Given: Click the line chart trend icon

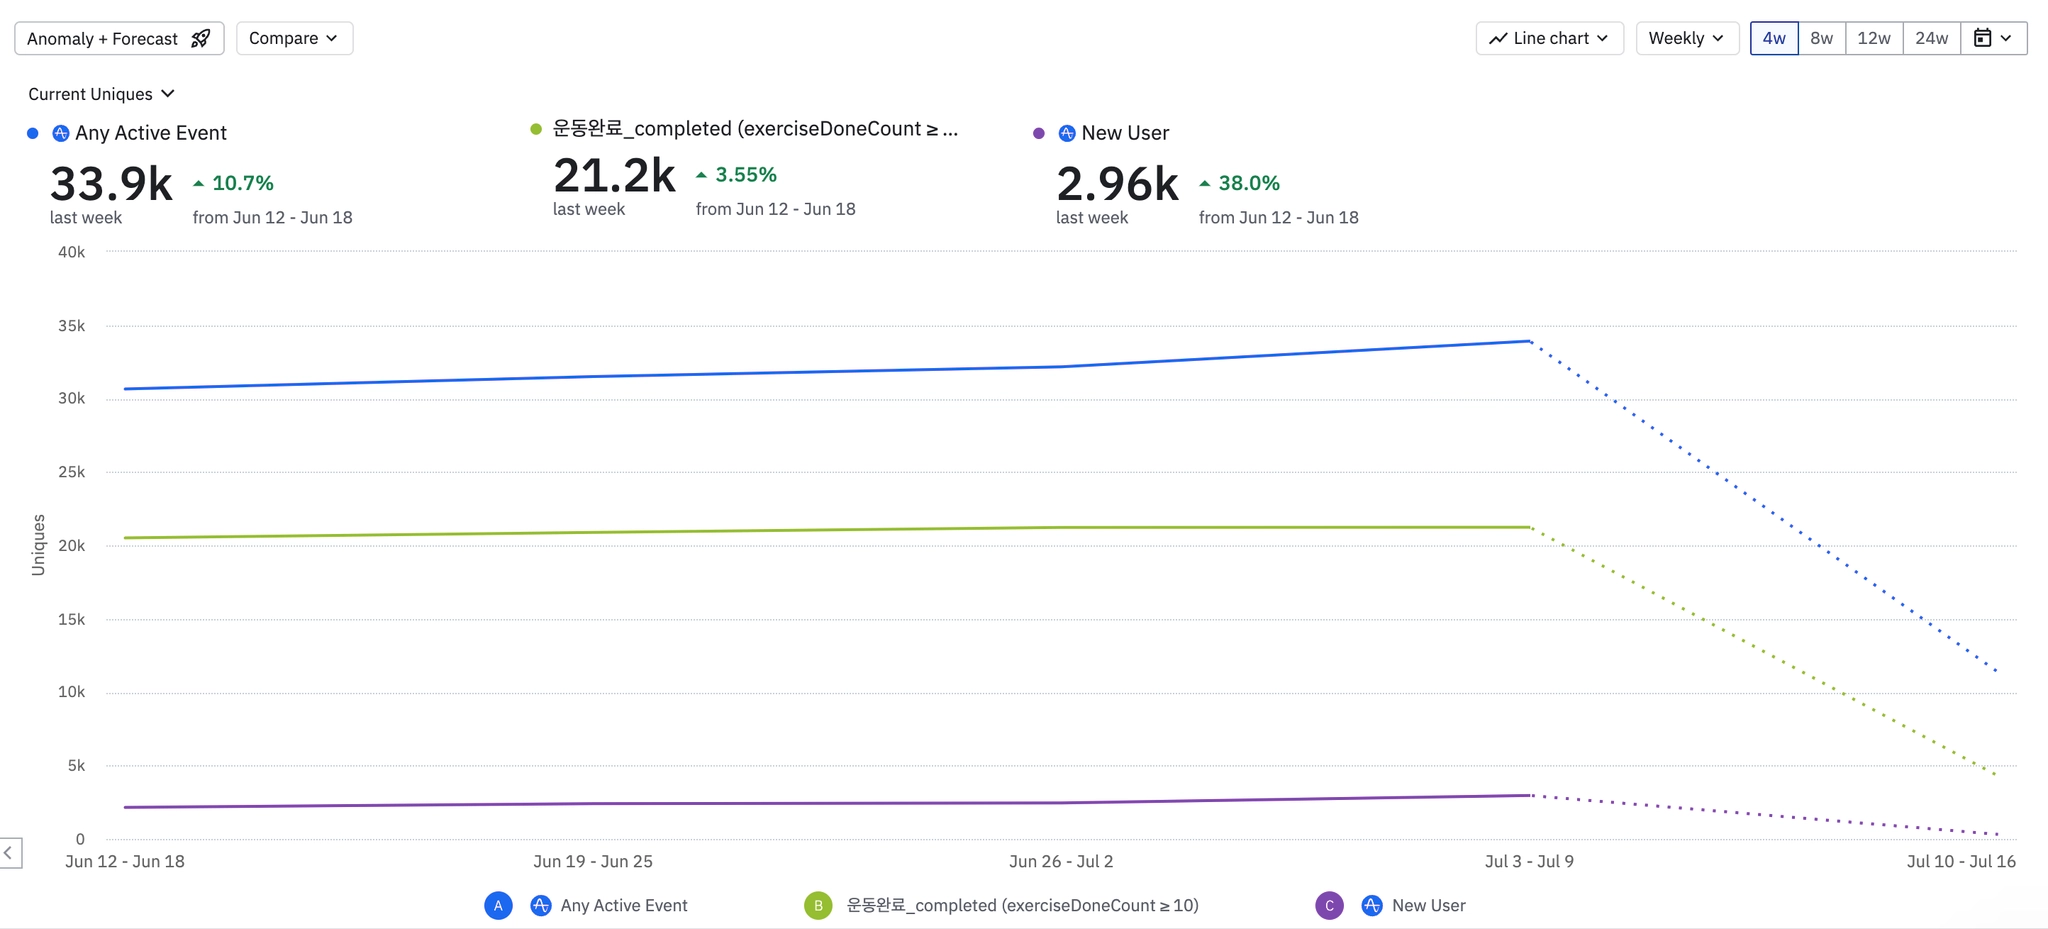Looking at the screenshot, I should coord(1498,38).
